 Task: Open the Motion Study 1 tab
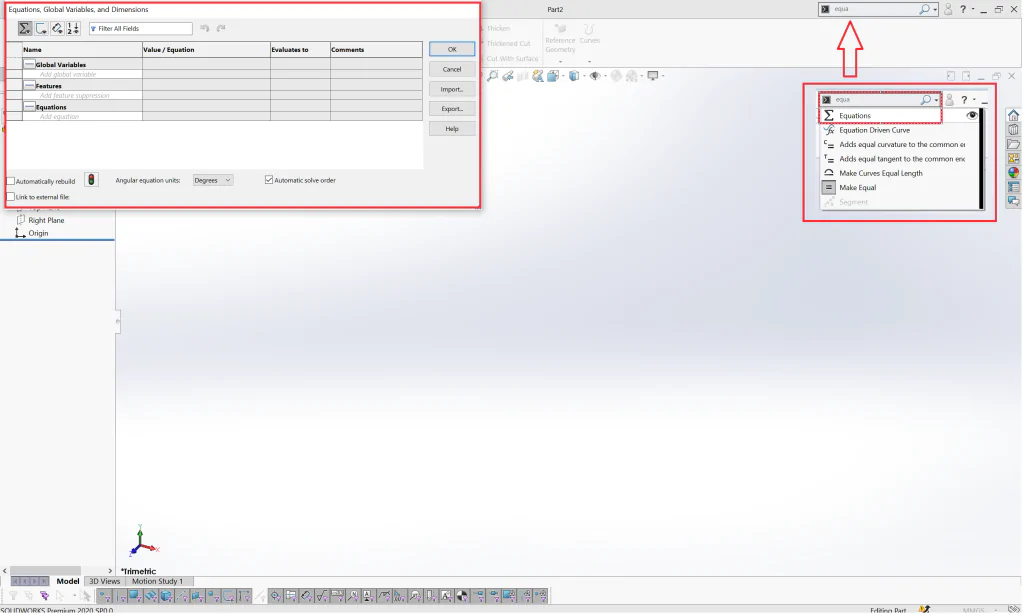coord(157,581)
